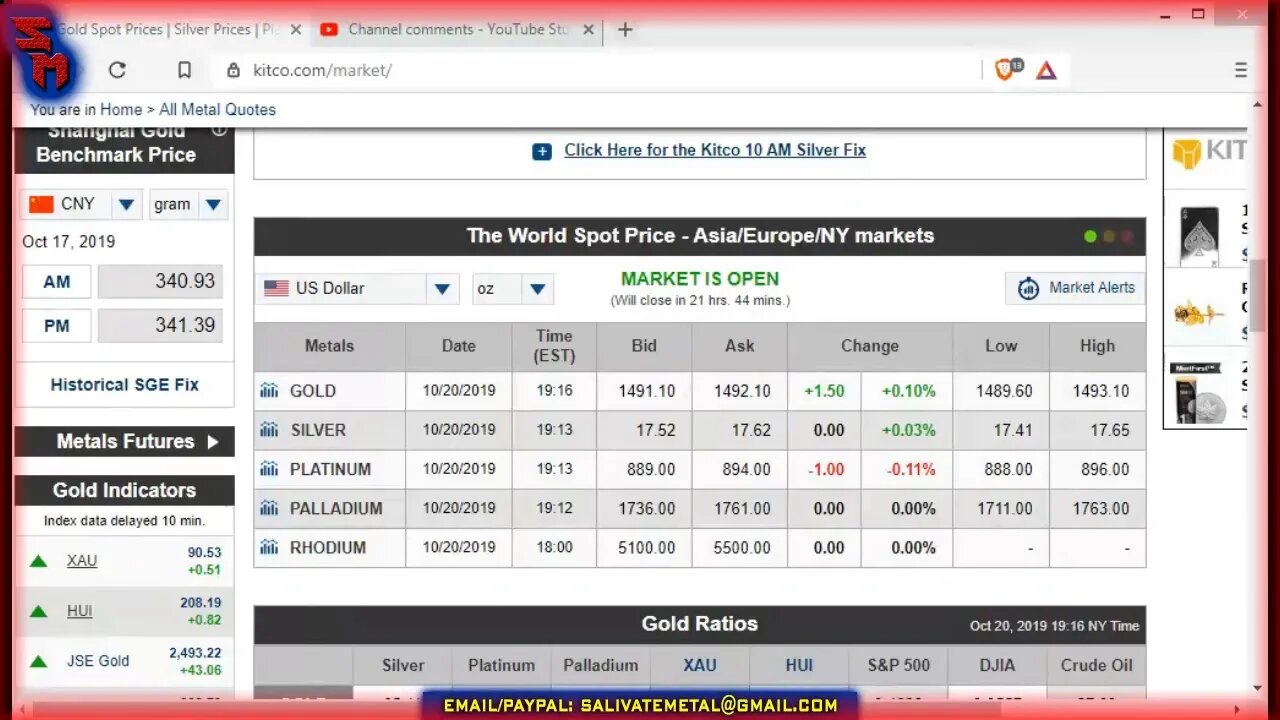Click the All Metal Quotes breadcrumb

coord(217,109)
